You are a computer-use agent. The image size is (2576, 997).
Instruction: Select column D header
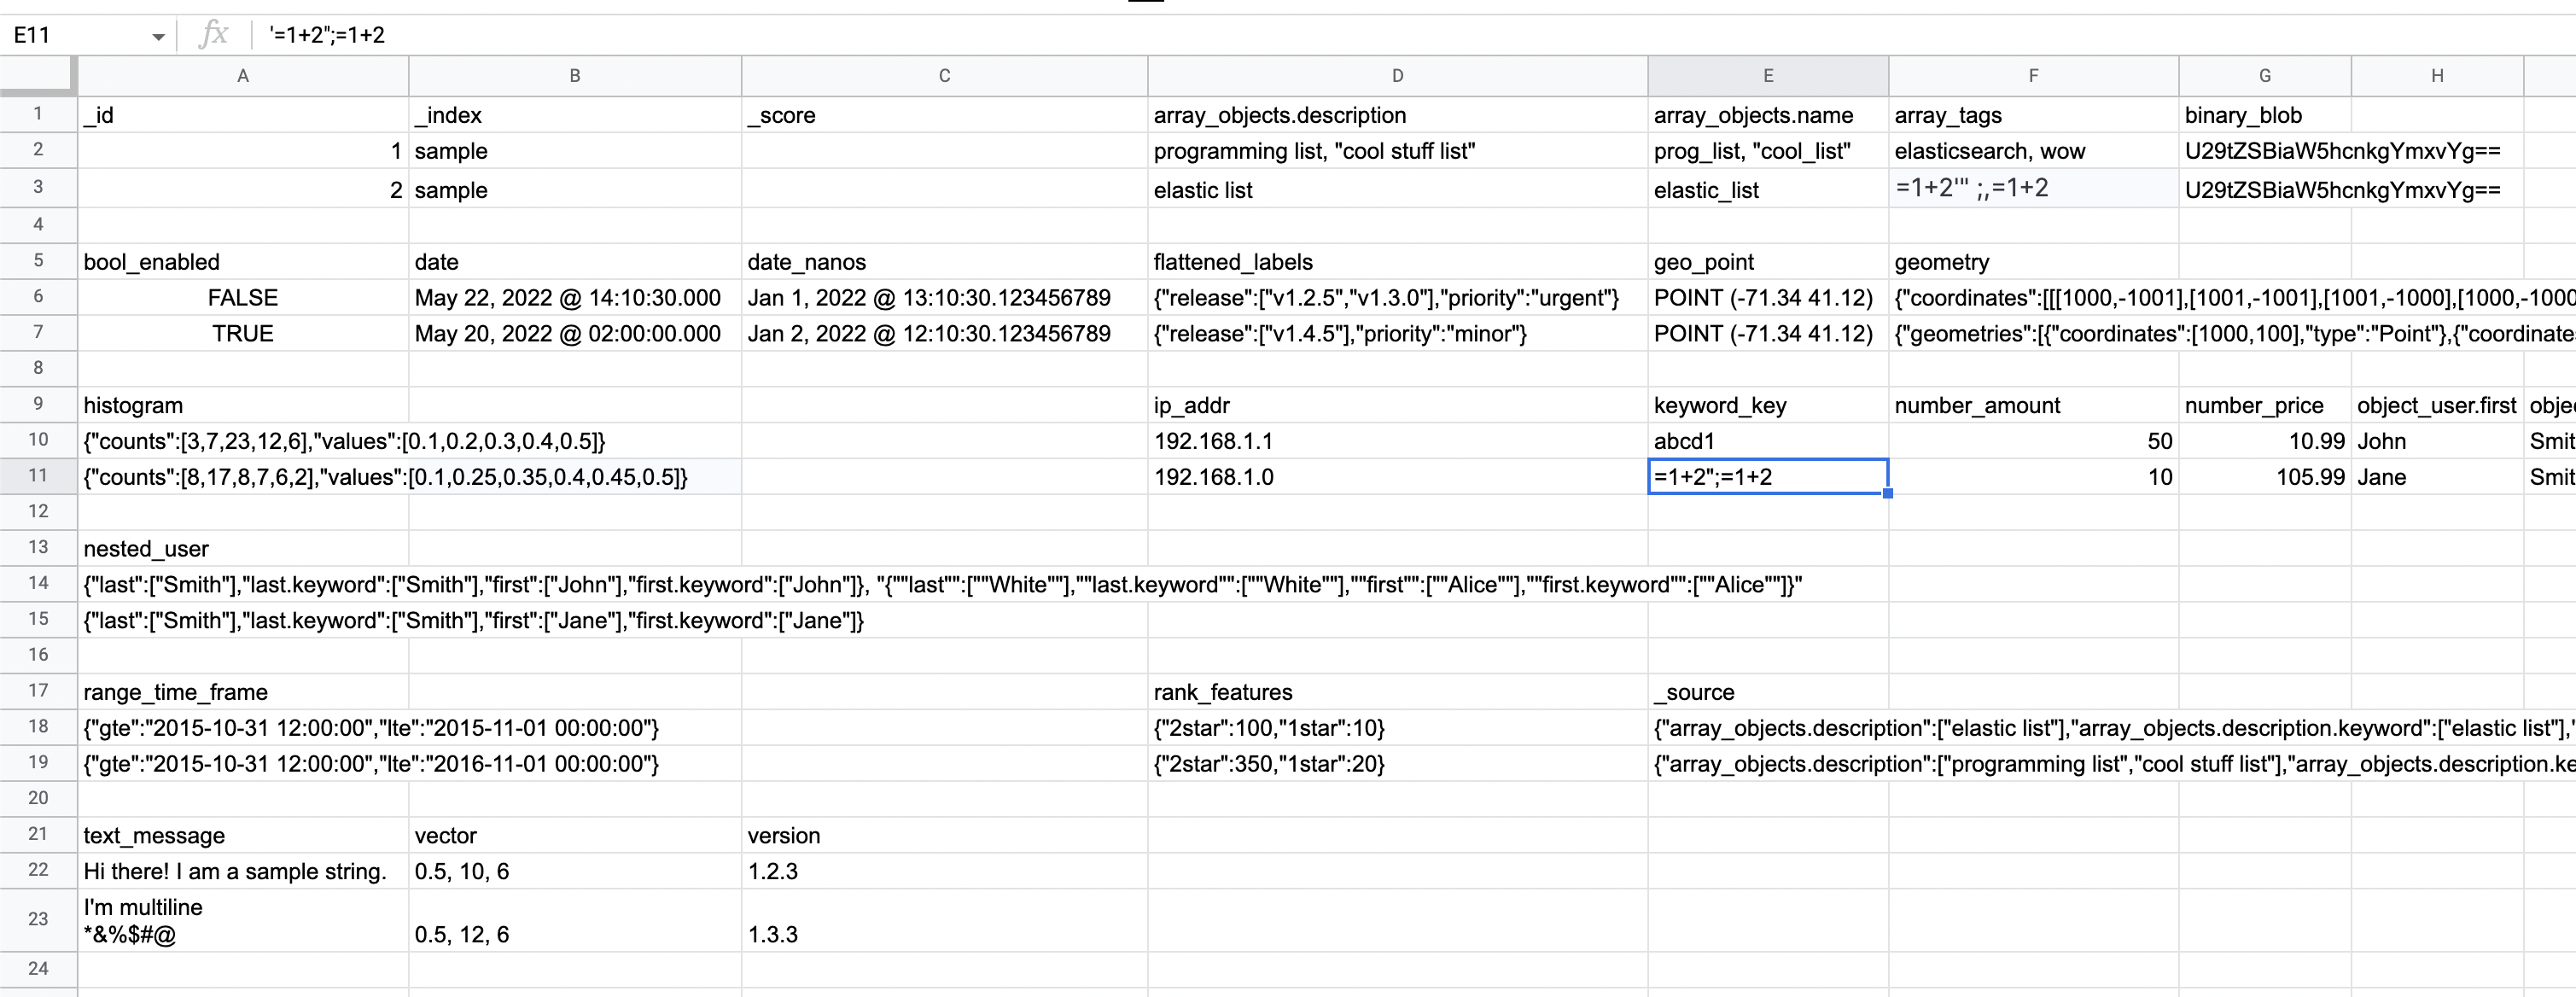tap(1397, 76)
